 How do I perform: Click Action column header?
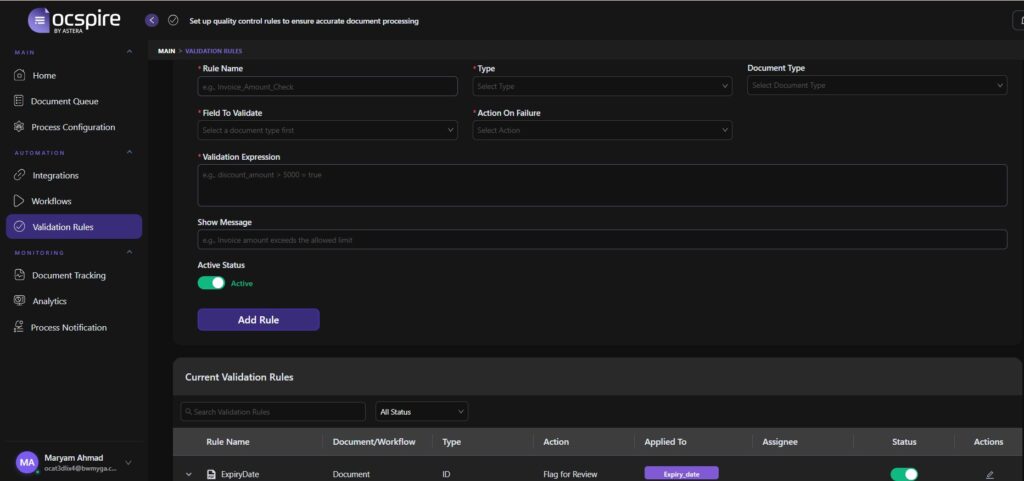[556, 442]
